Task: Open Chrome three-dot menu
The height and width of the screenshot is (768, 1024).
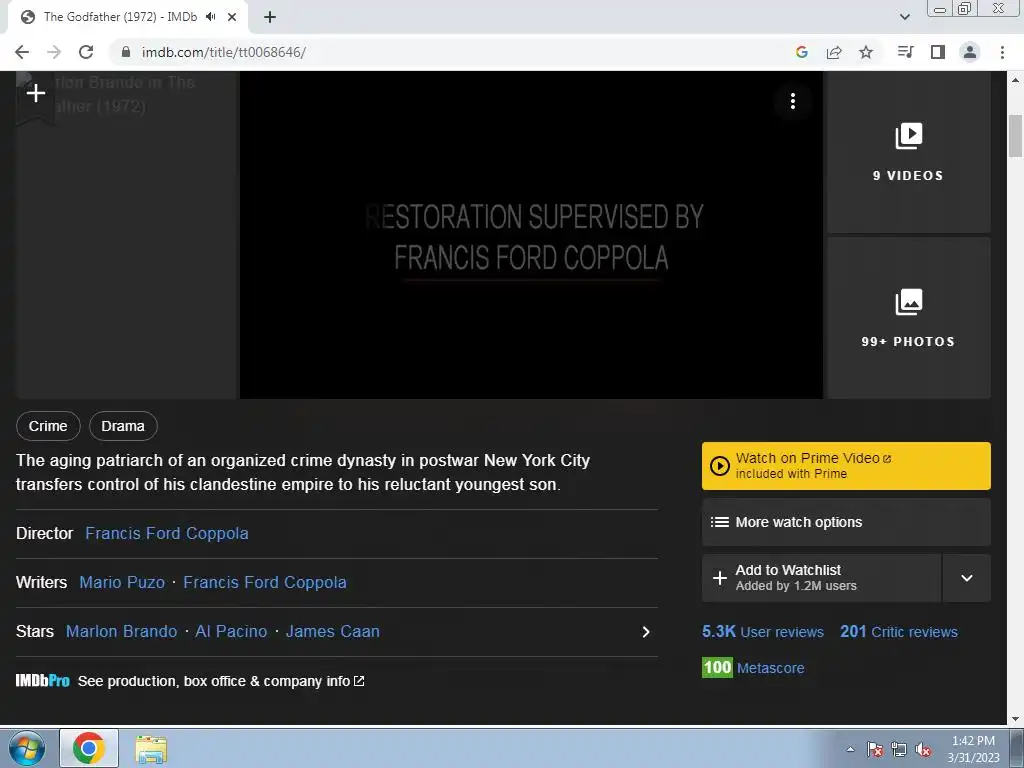Action: 1002,52
